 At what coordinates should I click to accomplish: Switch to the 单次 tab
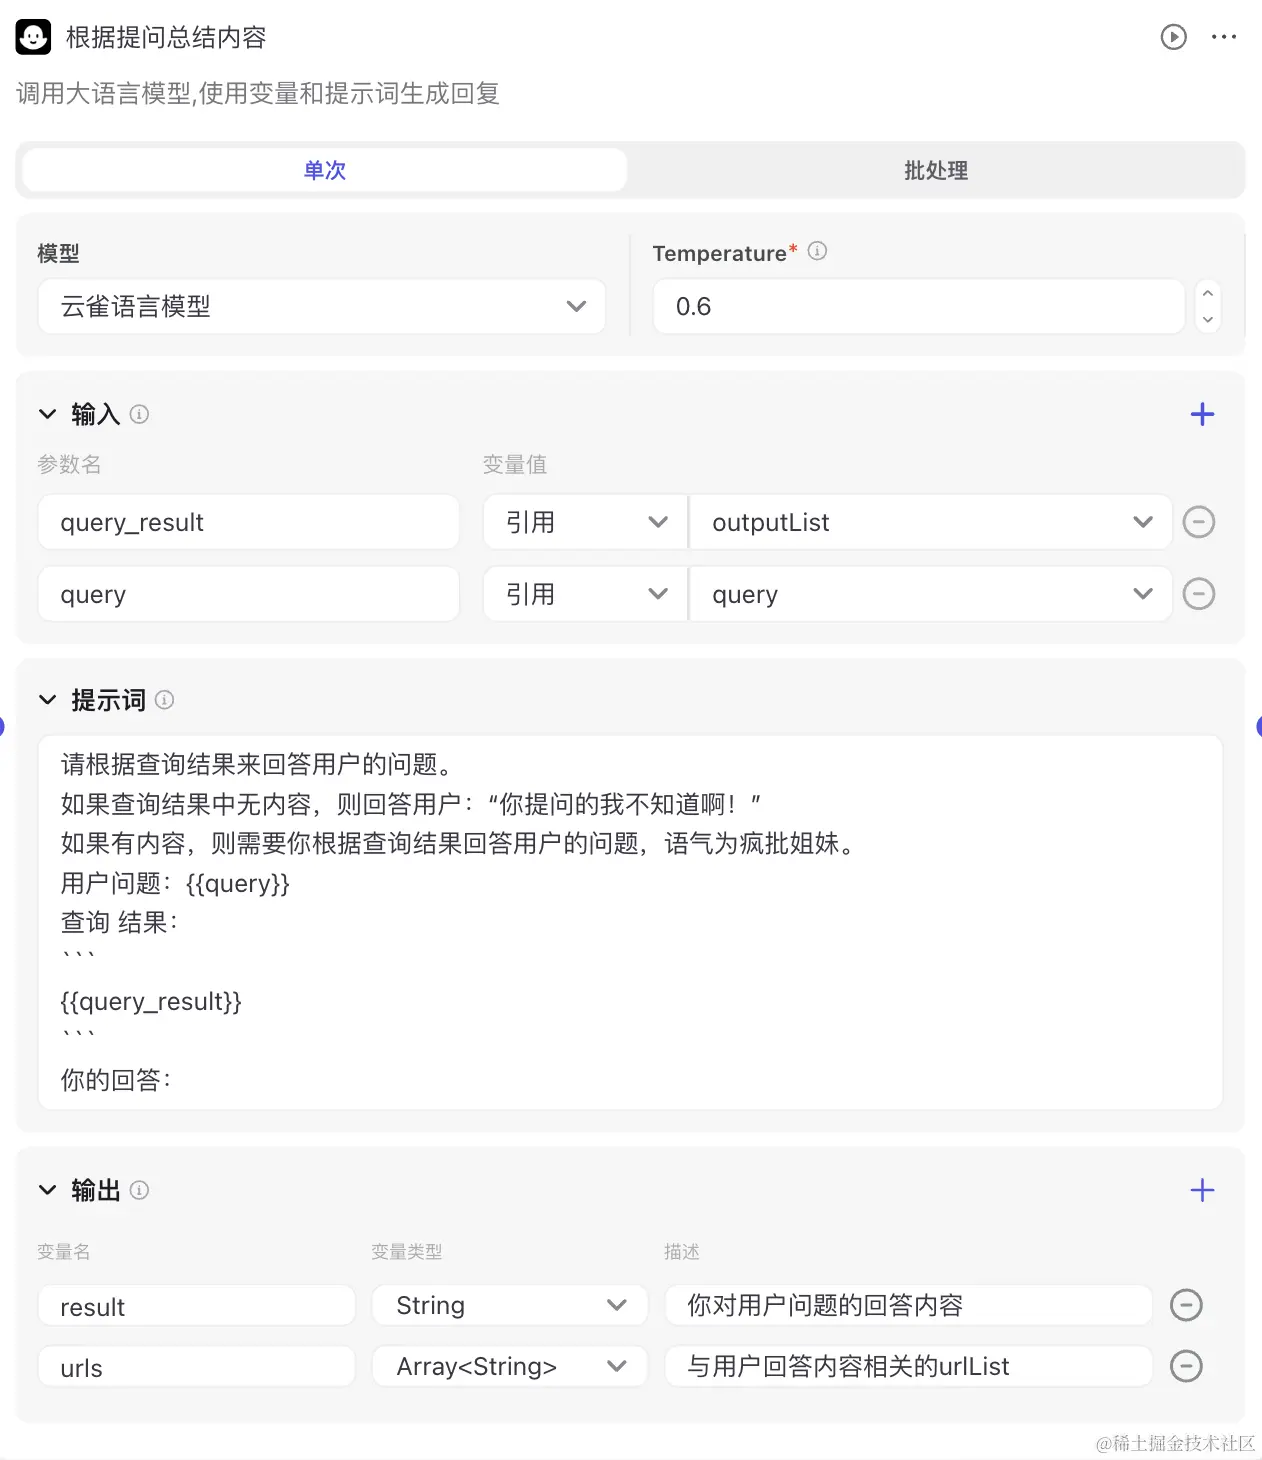pos(325,170)
